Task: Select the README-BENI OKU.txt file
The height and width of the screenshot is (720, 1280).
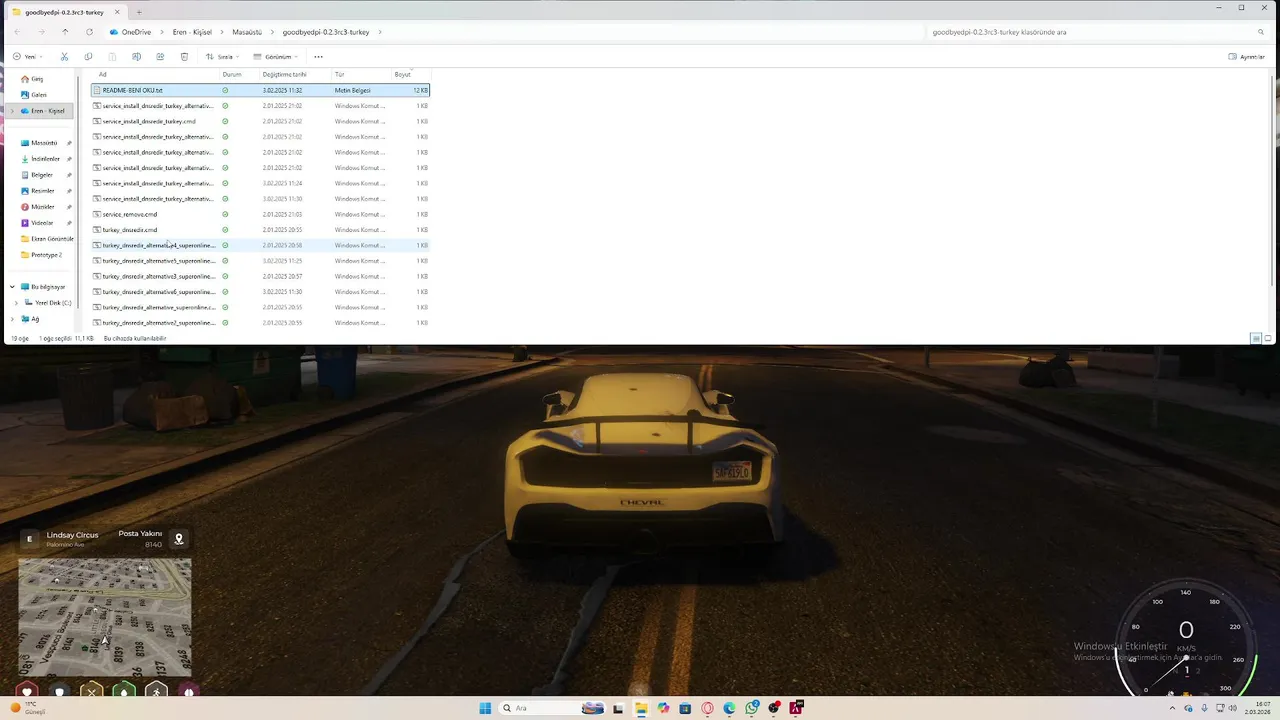Action: point(260,90)
